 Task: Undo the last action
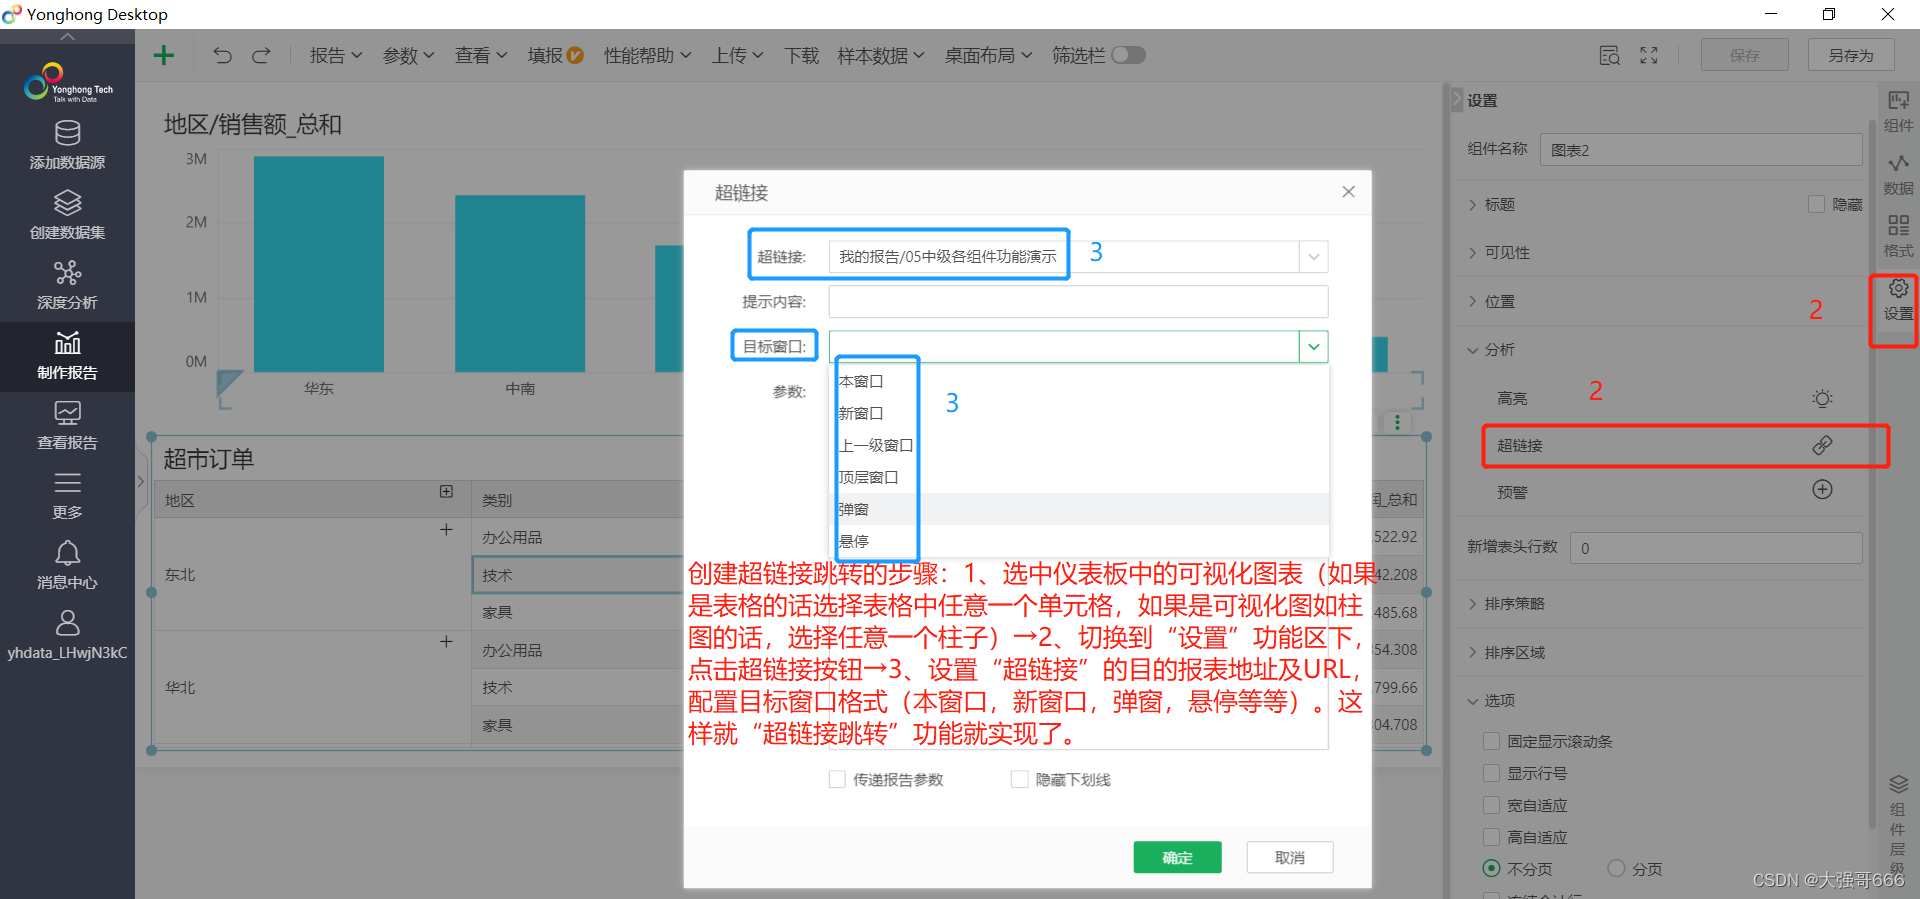(222, 55)
